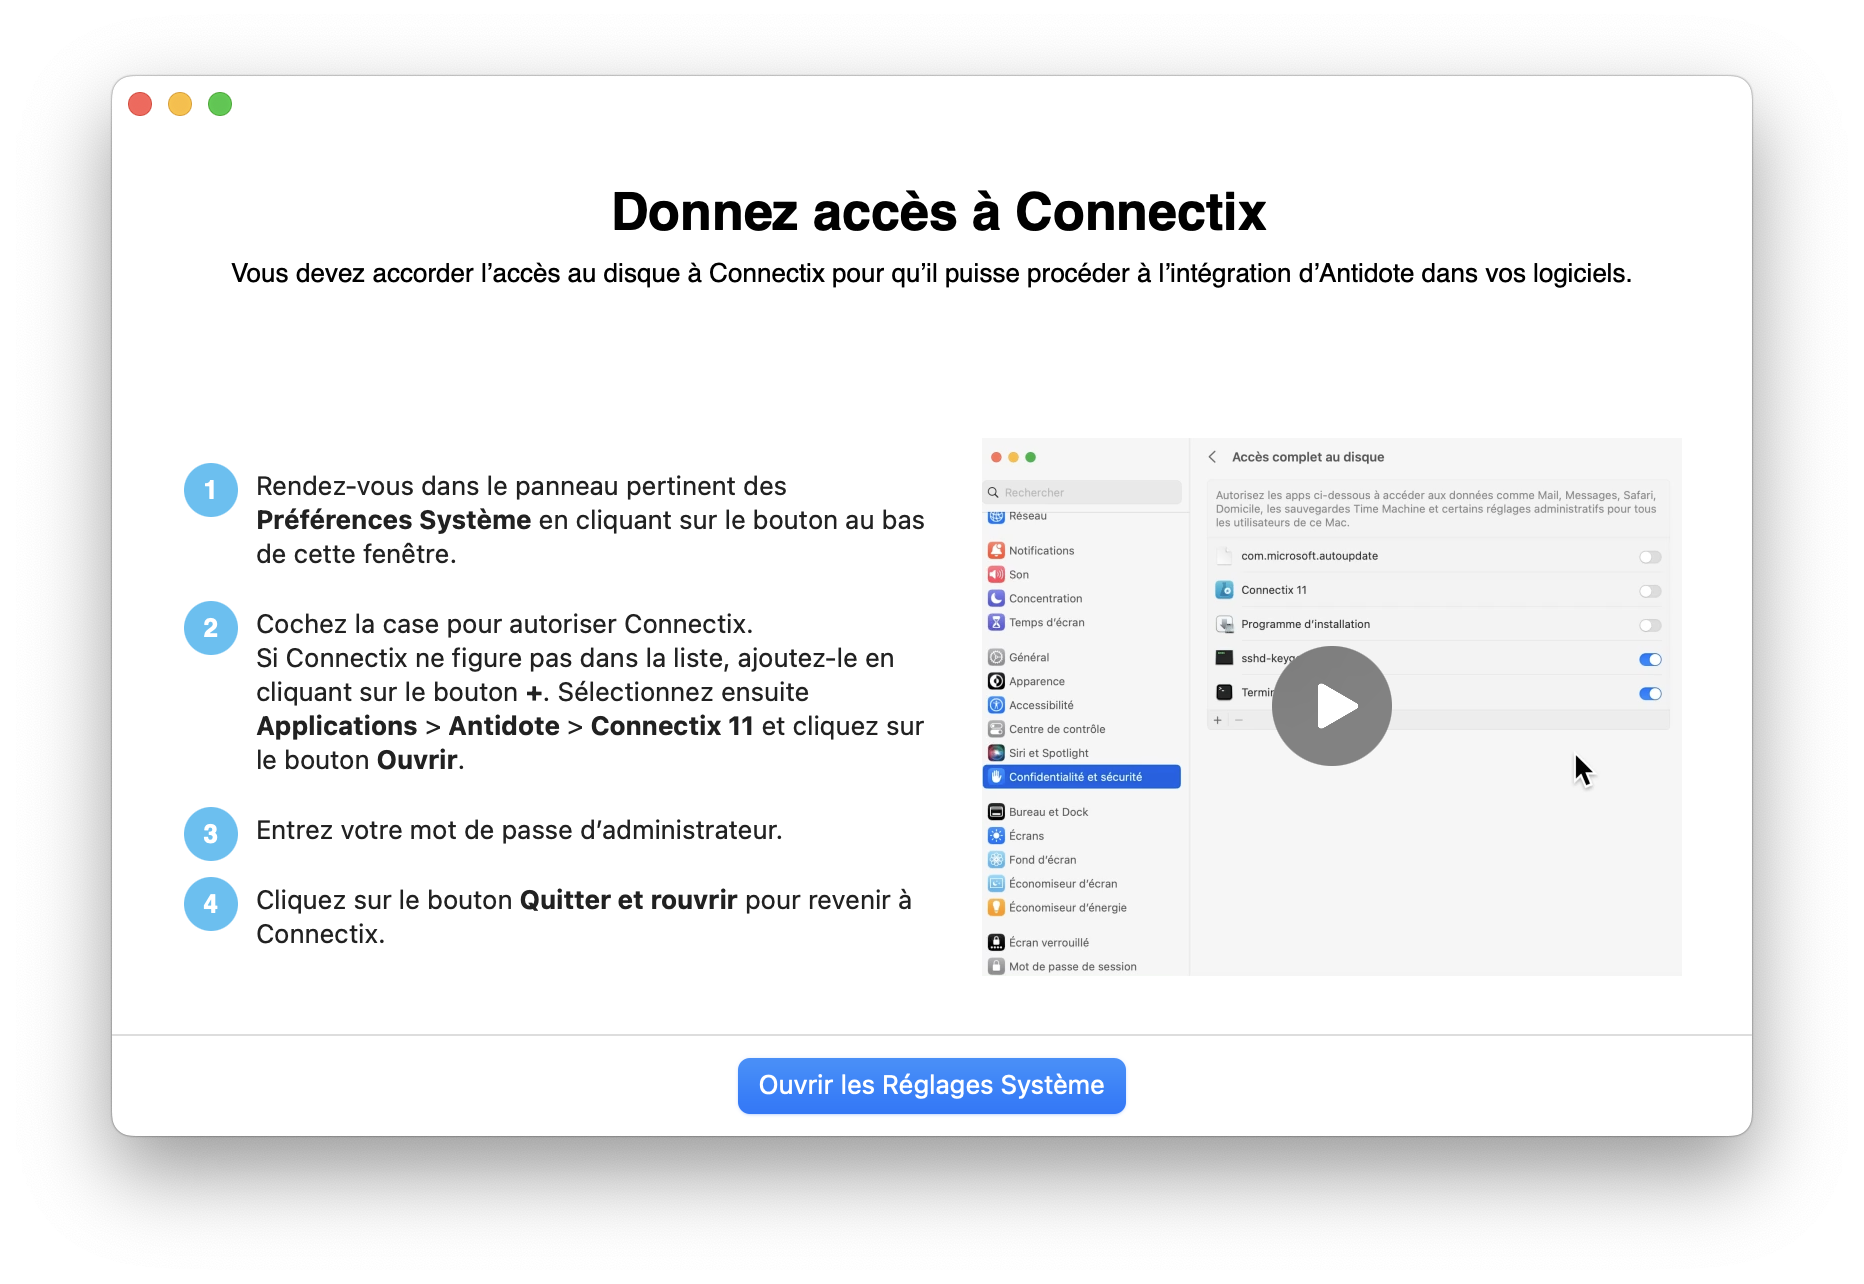Image resolution: width=1864 pixels, height=1284 pixels.
Task: Select the Général gear icon
Action: 996,657
